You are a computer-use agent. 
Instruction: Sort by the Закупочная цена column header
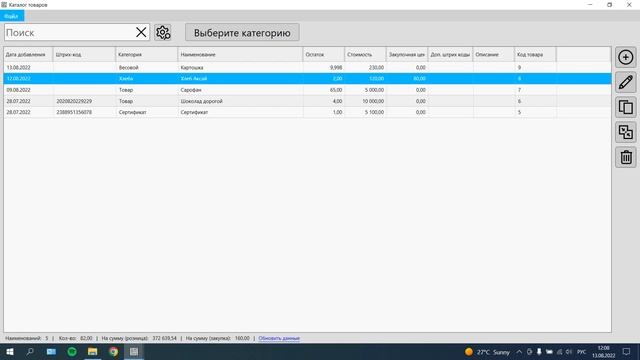407,54
